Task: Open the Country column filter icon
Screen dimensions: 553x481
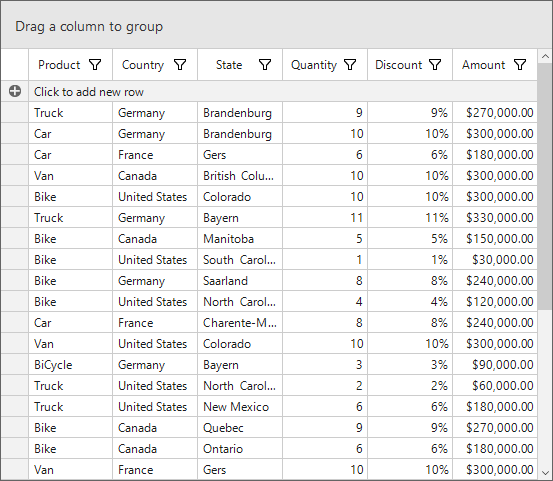Action: (180, 65)
